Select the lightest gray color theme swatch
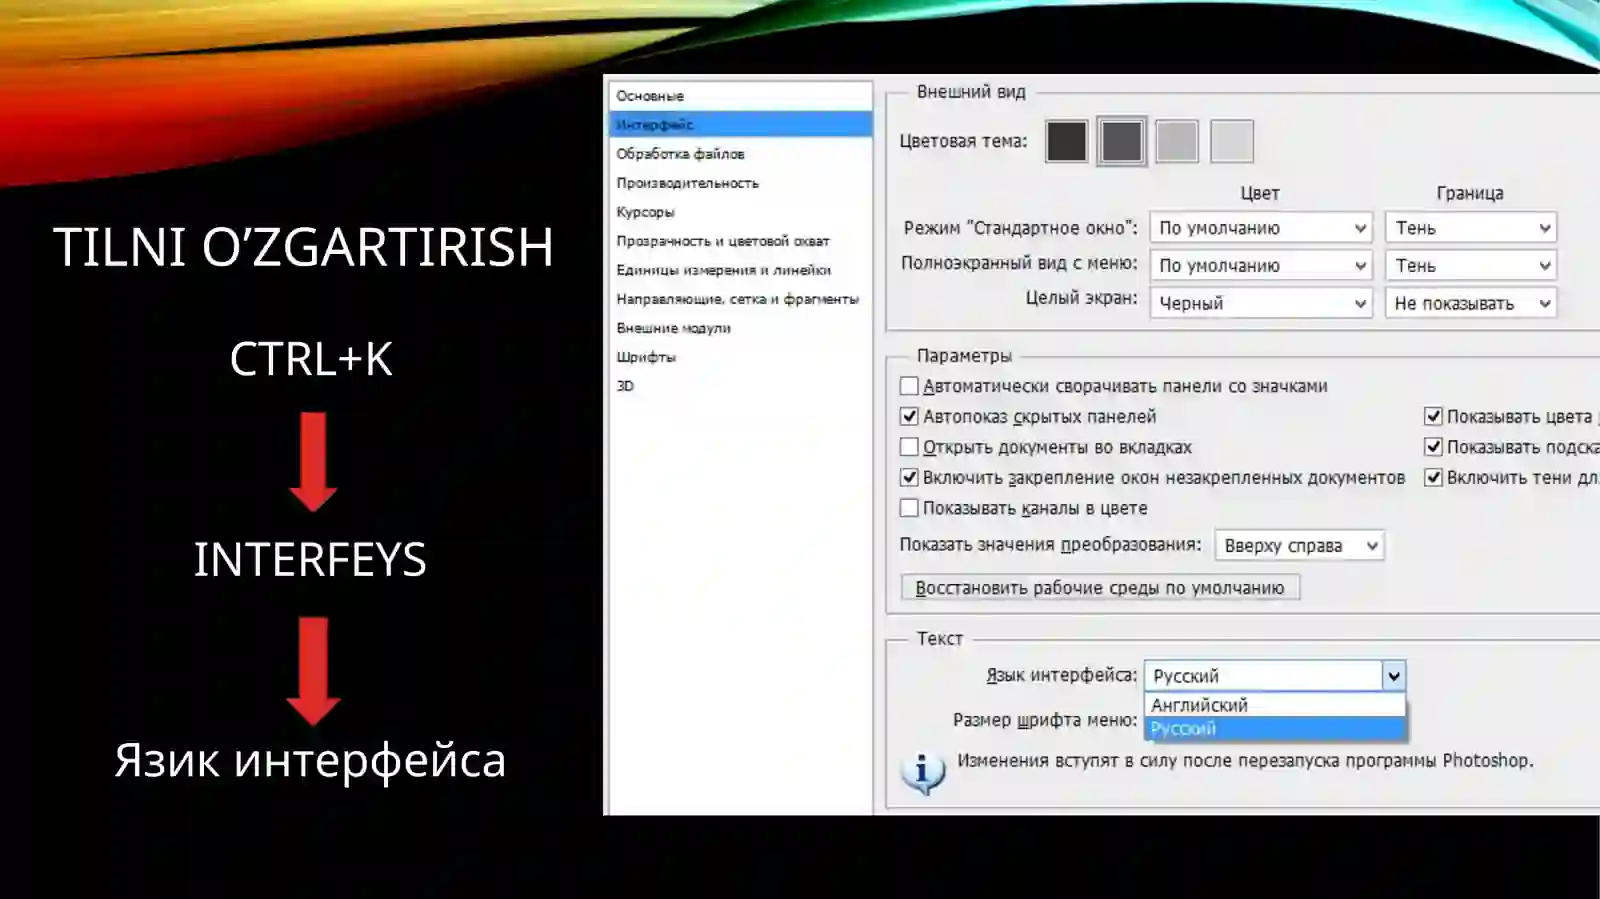The image size is (1600, 899). point(1231,141)
